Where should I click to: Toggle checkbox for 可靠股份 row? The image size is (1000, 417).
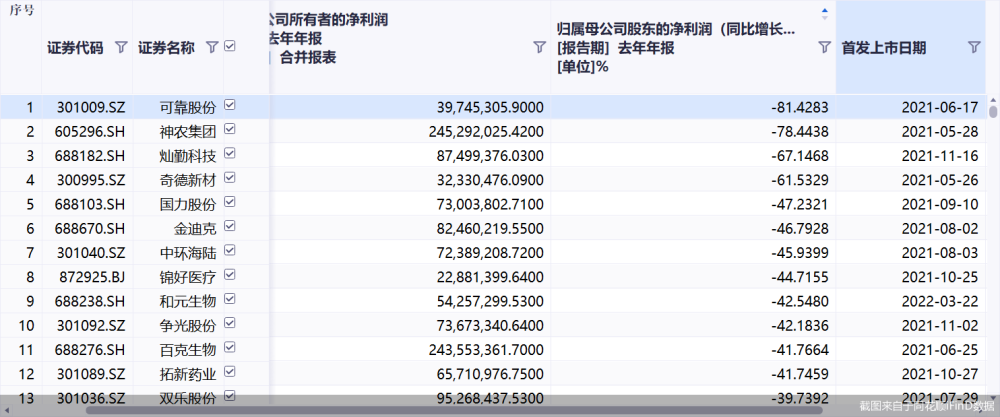(x=230, y=105)
